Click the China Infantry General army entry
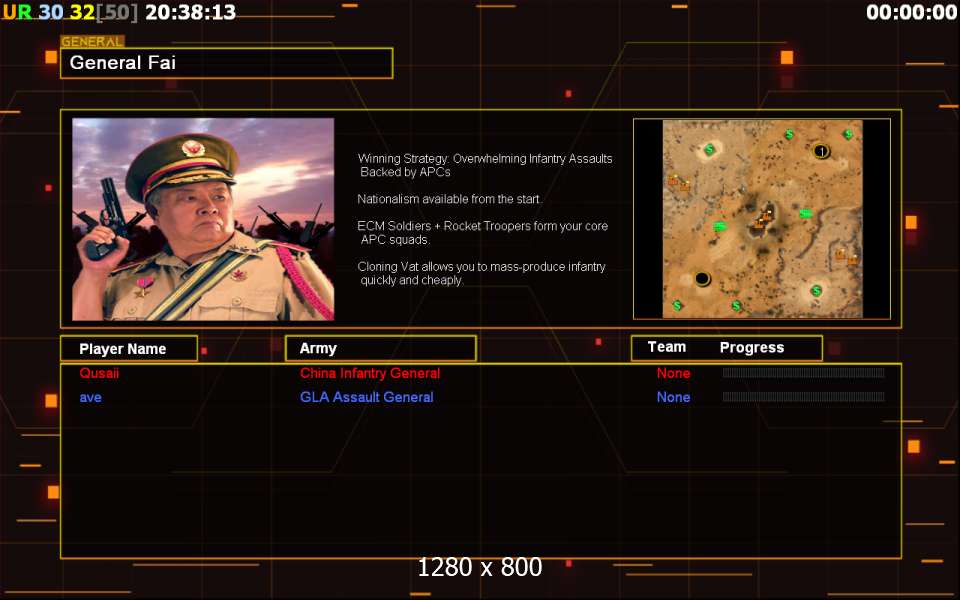This screenshot has width=960, height=600. pos(370,373)
